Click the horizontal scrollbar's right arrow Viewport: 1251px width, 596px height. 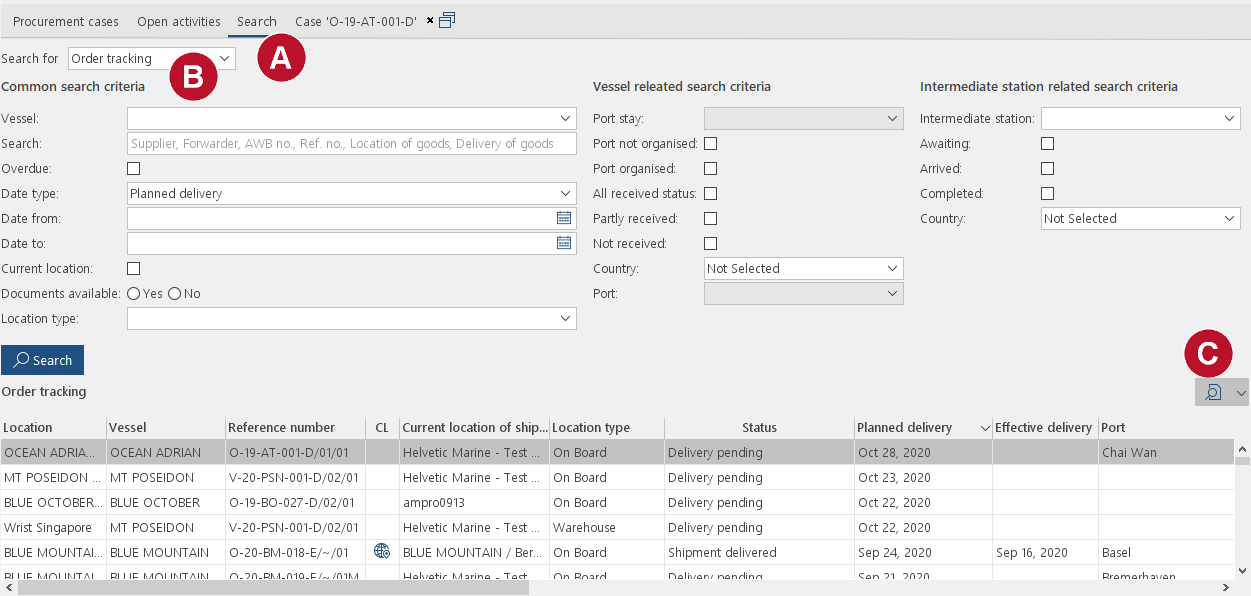1226,588
